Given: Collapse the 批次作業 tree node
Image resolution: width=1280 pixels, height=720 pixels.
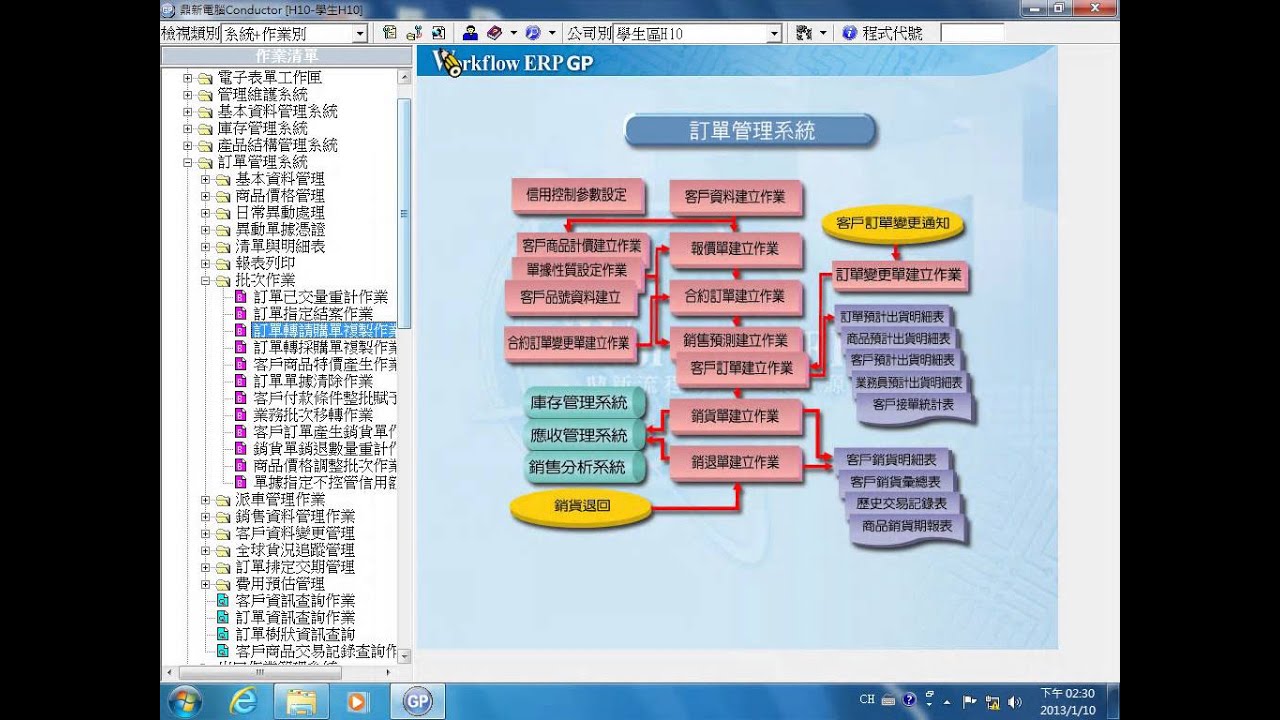Looking at the screenshot, I should 205,281.
